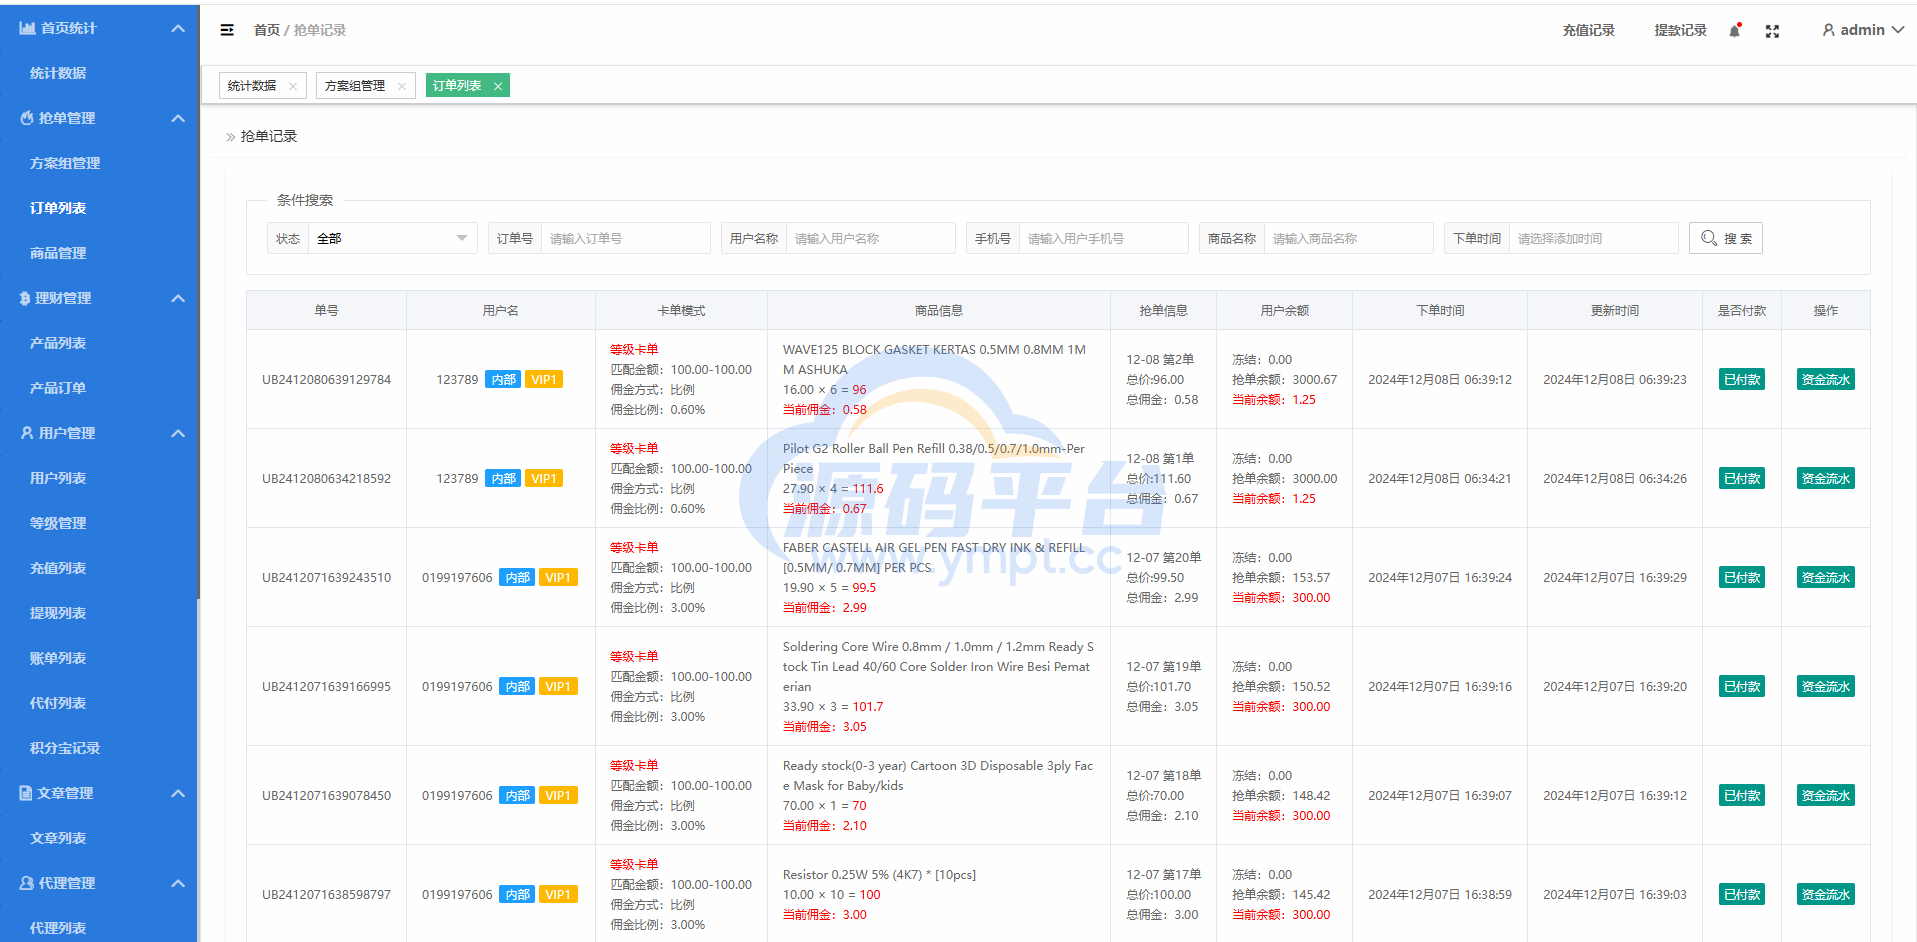The image size is (1917, 942).
Task: Click the 代理管理 agent icon
Action: click(27, 883)
